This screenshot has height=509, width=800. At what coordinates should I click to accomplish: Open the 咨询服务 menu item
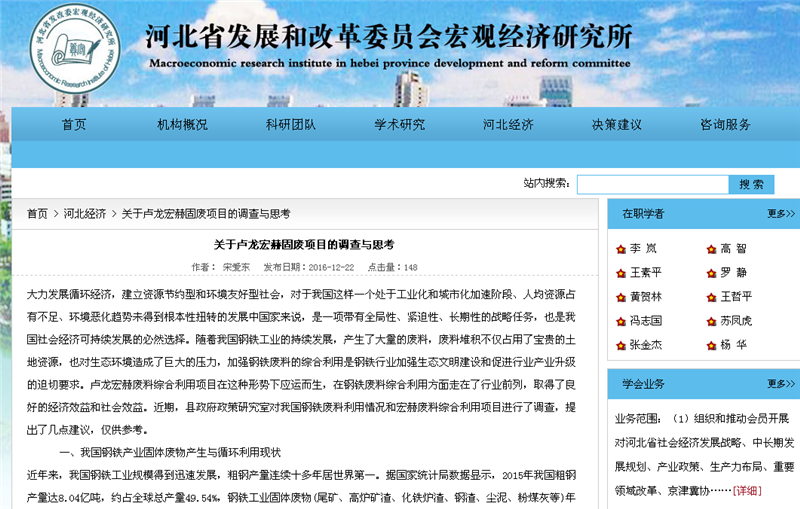(x=726, y=124)
